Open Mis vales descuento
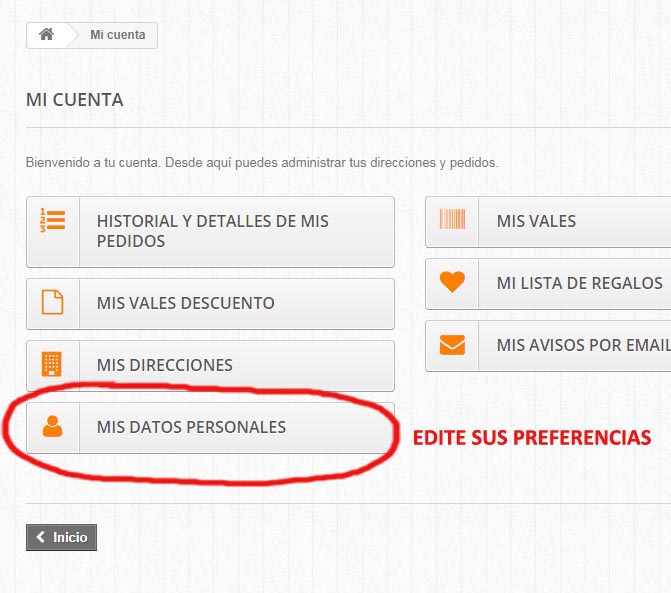This screenshot has height=593, width=671. [x=211, y=304]
